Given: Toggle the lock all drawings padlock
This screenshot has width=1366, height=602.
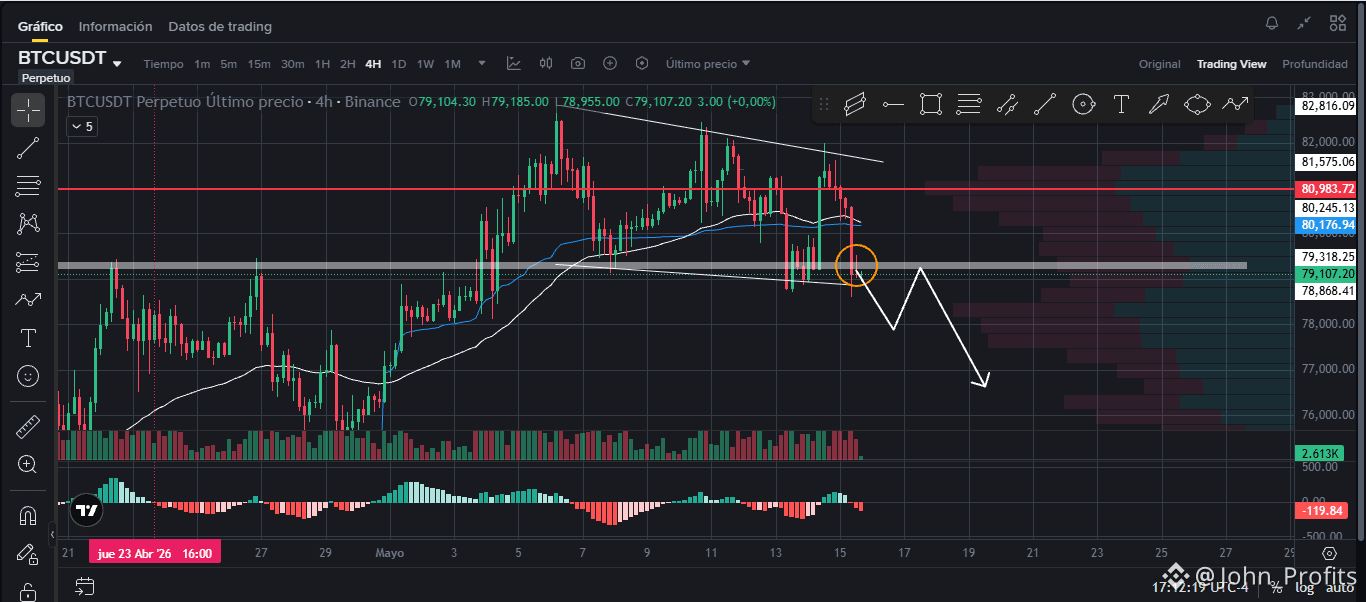Looking at the screenshot, I should [28, 591].
